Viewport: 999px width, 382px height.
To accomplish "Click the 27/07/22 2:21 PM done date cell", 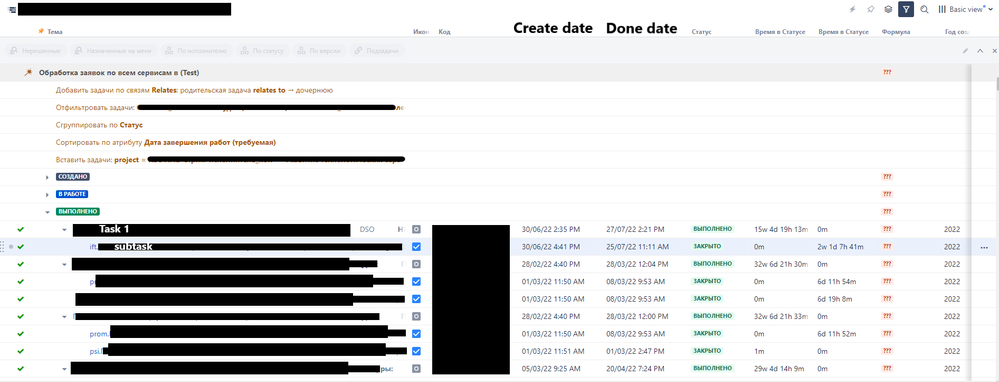I will point(635,229).
